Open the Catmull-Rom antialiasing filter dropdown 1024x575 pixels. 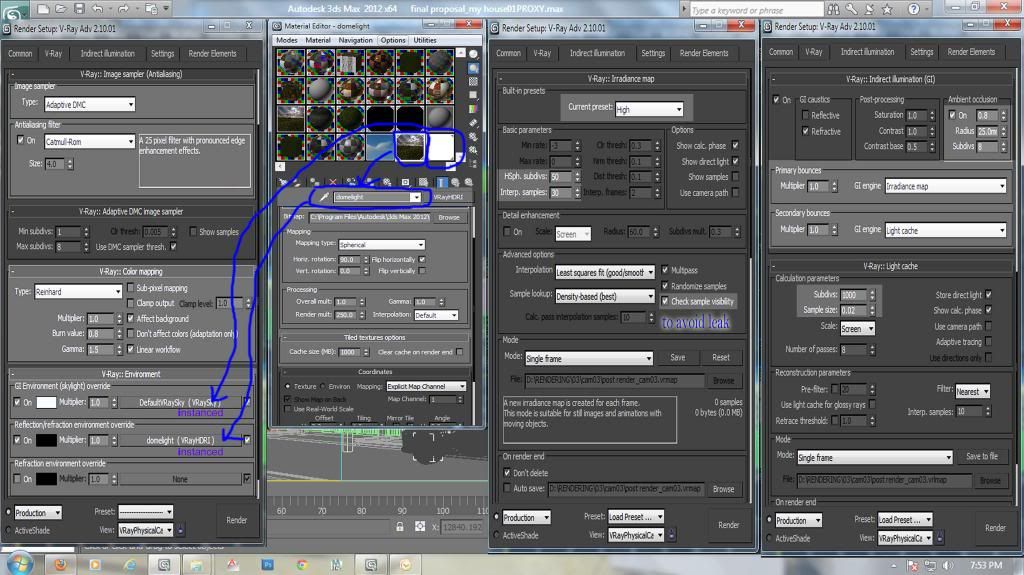pyautogui.click(x=89, y=141)
